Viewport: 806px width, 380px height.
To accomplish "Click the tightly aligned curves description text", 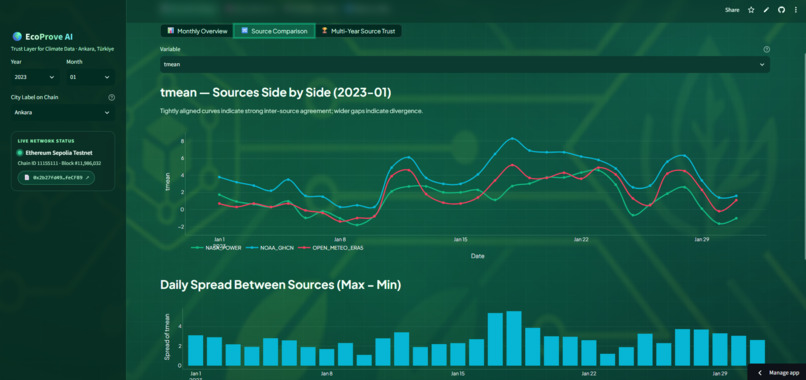I will click(291, 111).
